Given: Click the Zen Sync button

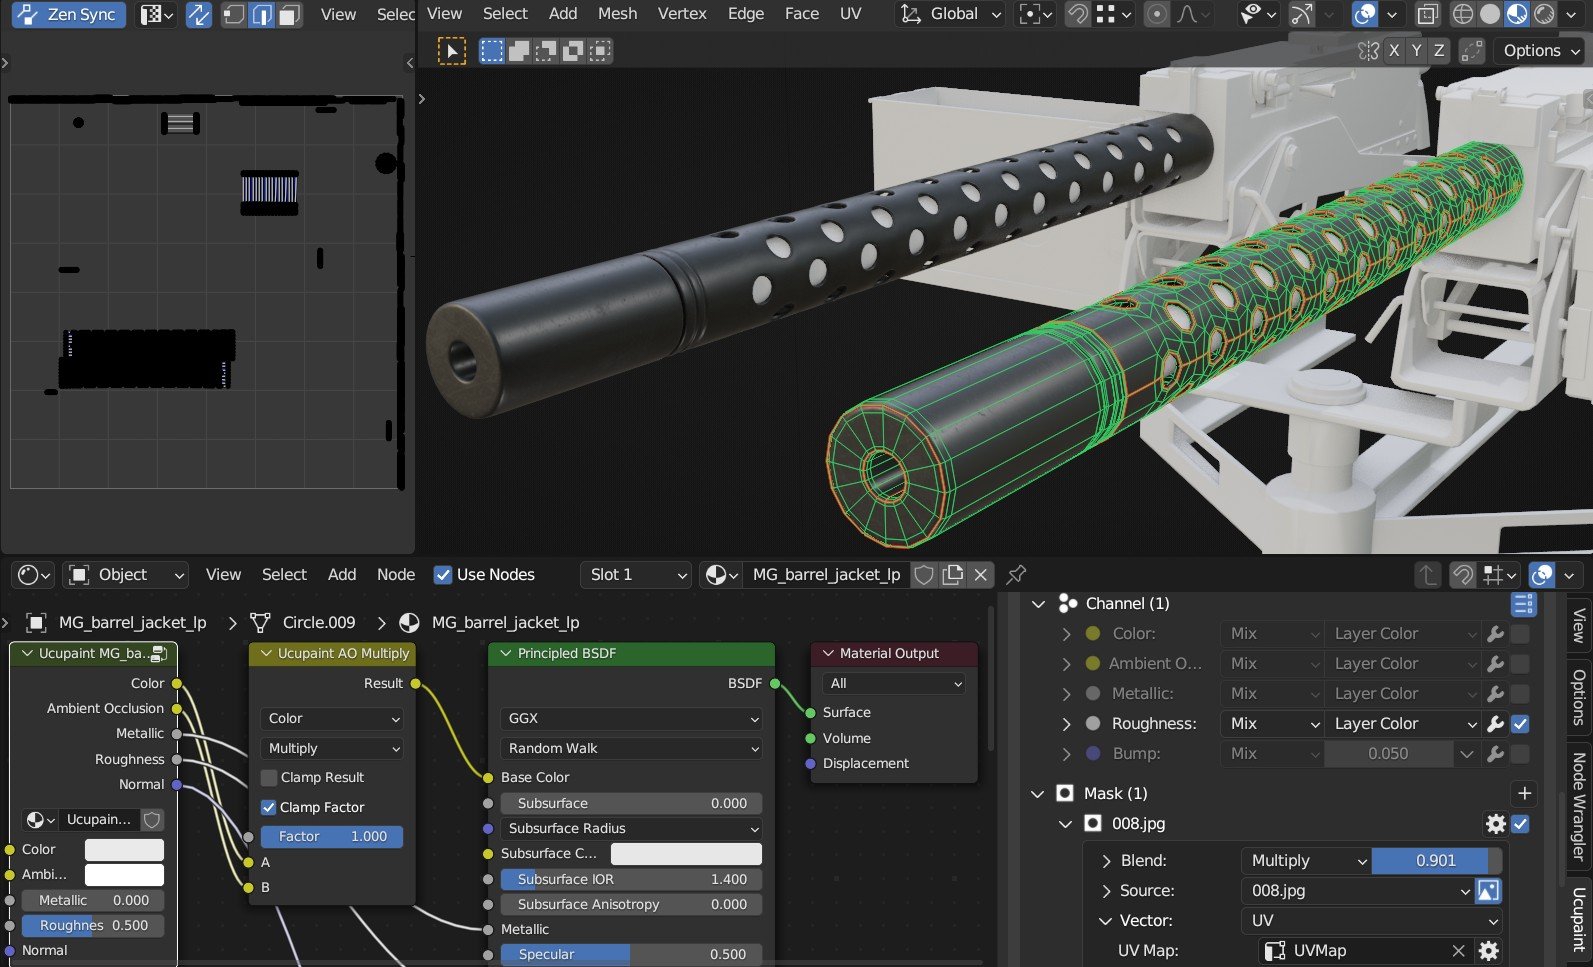Looking at the screenshot, I should click(68, 15).
